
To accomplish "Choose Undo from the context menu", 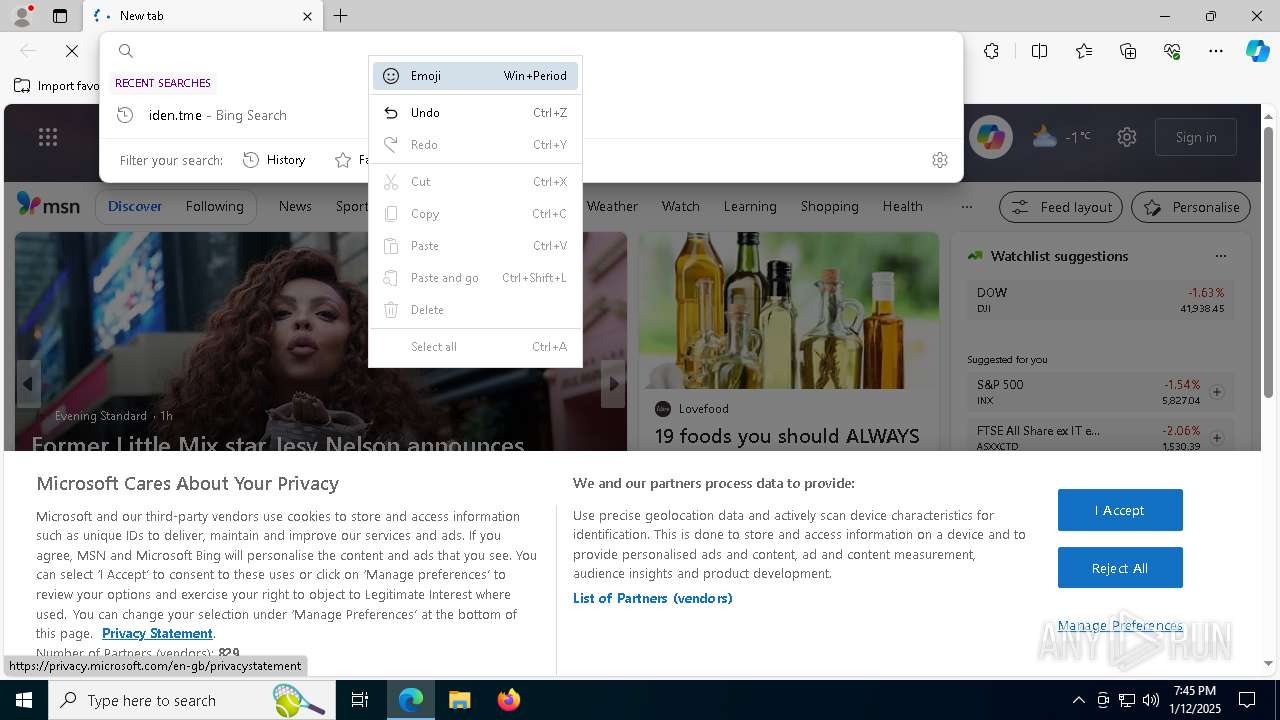I will pos(475,113).
